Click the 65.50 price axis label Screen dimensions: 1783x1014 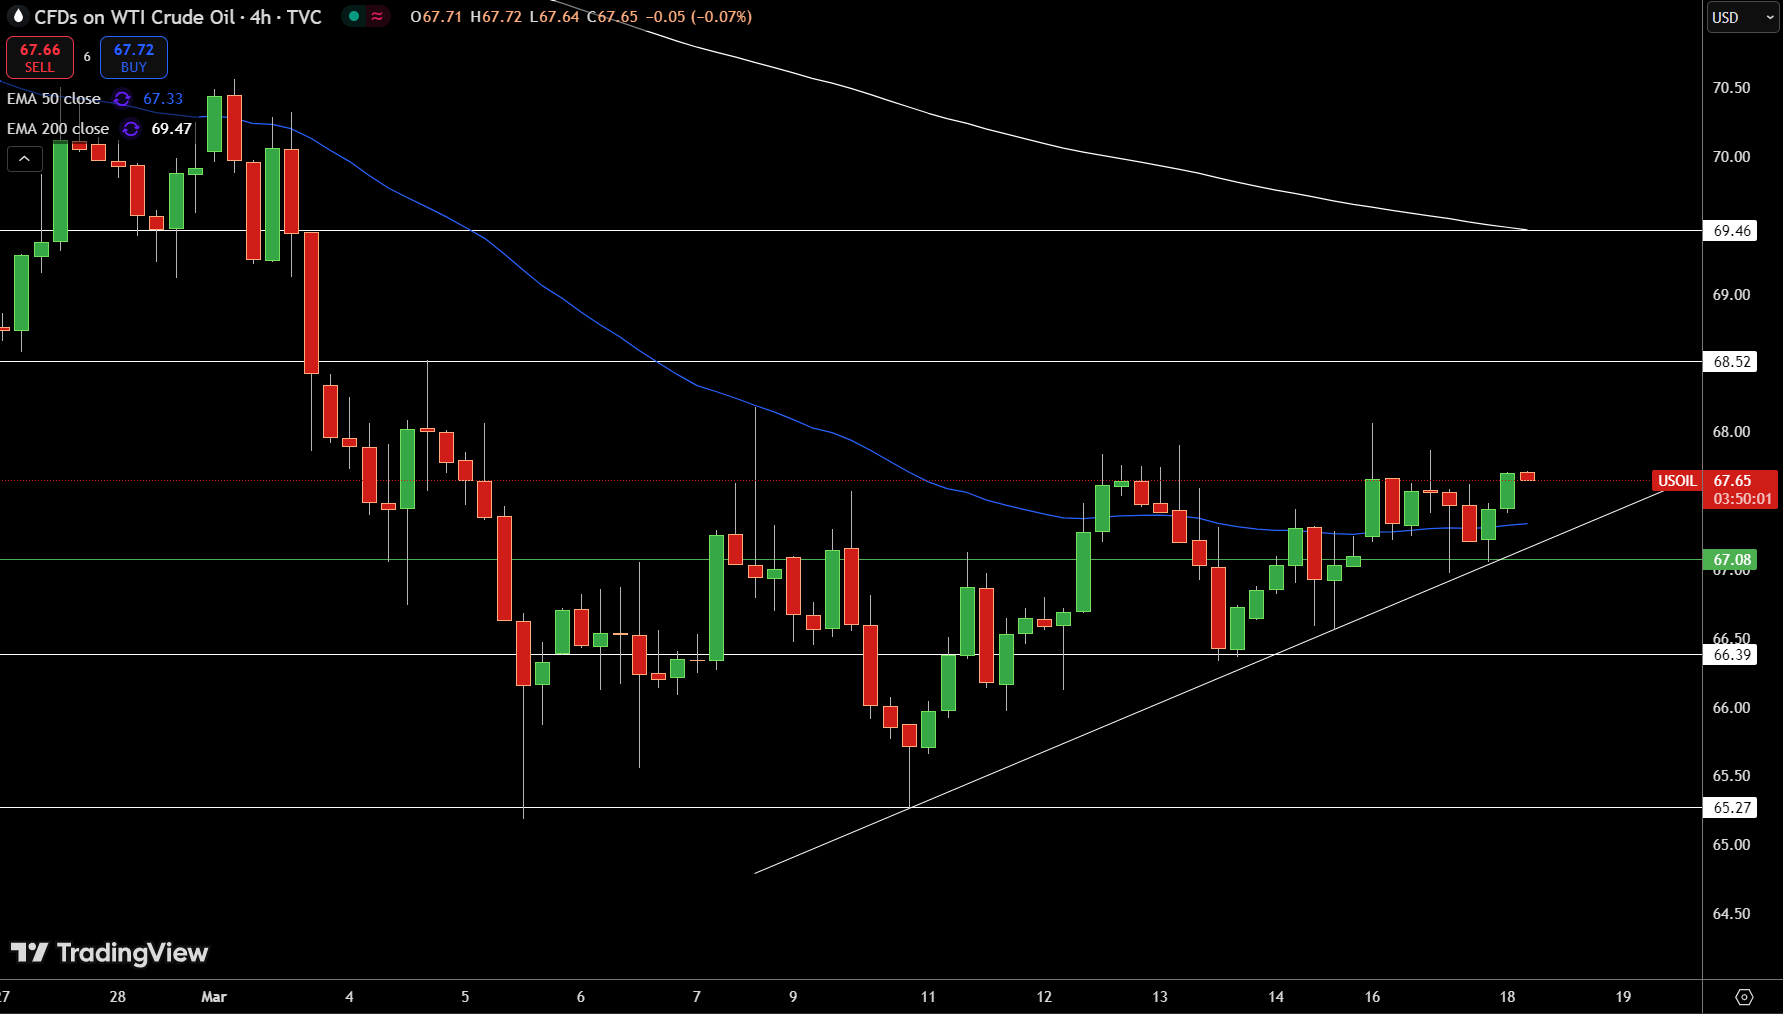point(1731,776)
